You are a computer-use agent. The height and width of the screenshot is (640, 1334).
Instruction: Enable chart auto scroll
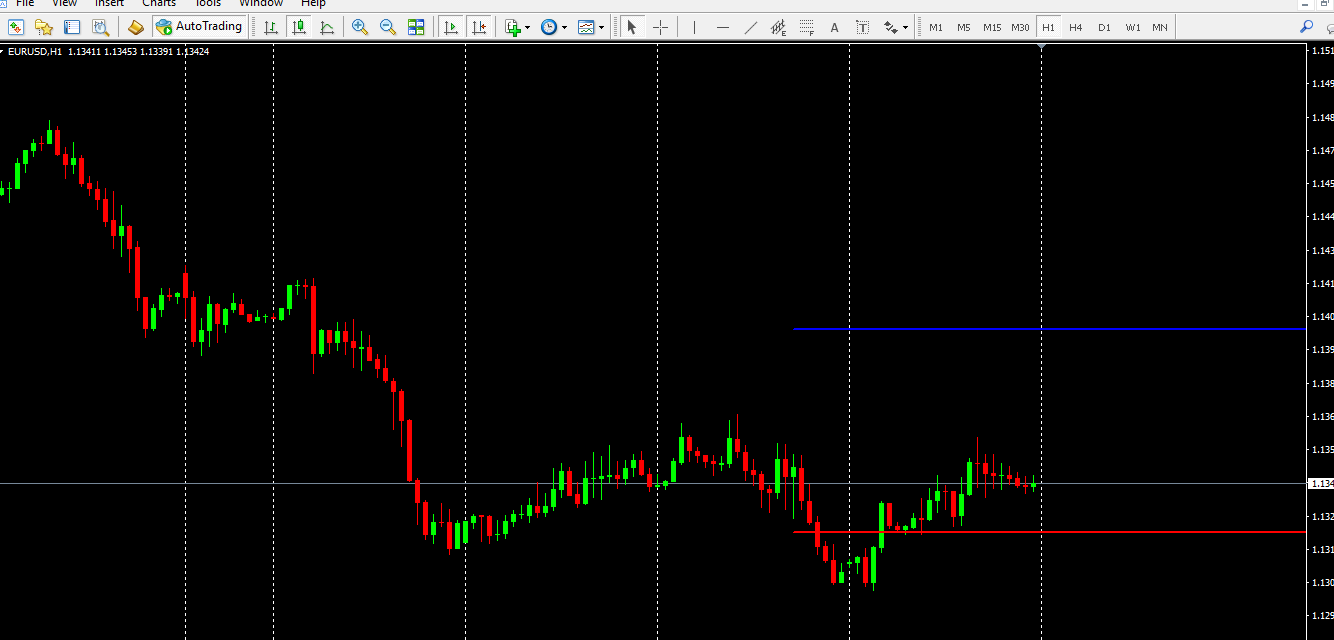pos(451,27)
